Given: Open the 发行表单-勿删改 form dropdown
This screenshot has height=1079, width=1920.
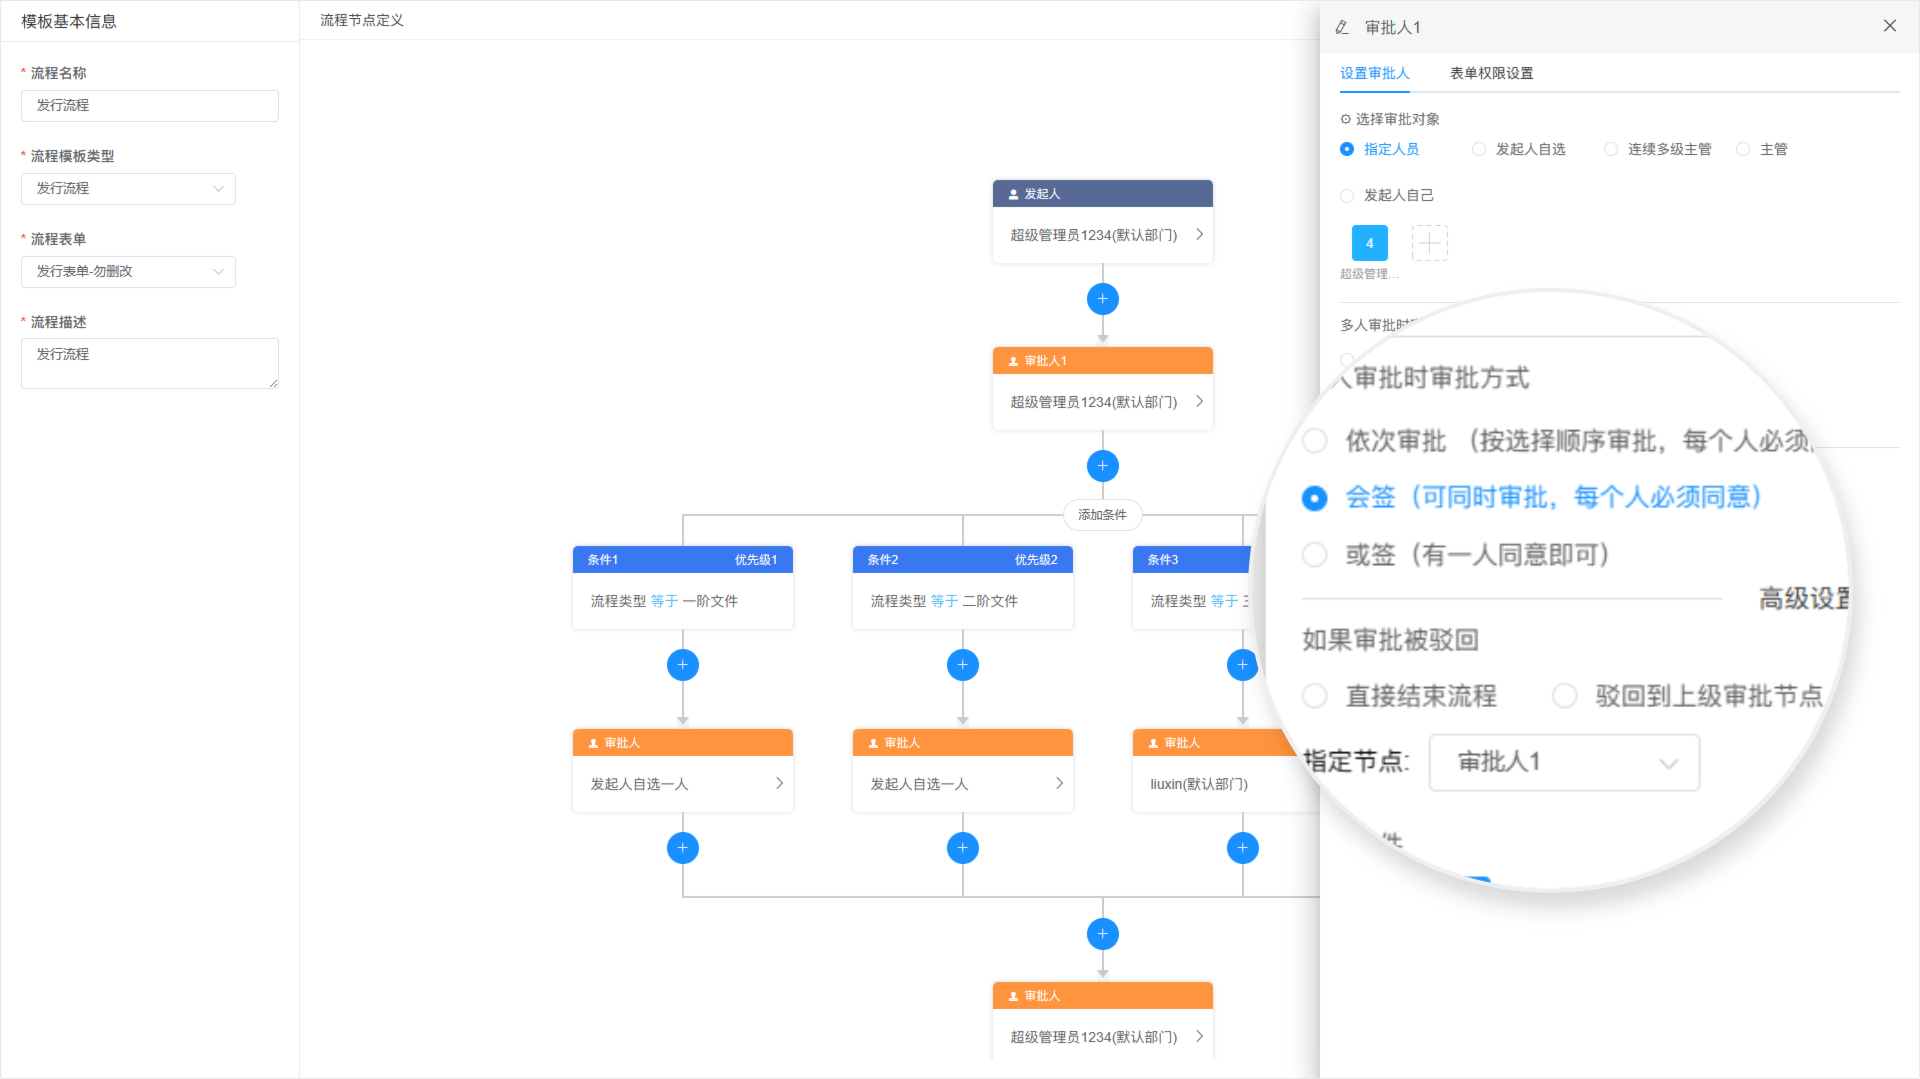Looking at the screenshot, I should pos(128,271).
